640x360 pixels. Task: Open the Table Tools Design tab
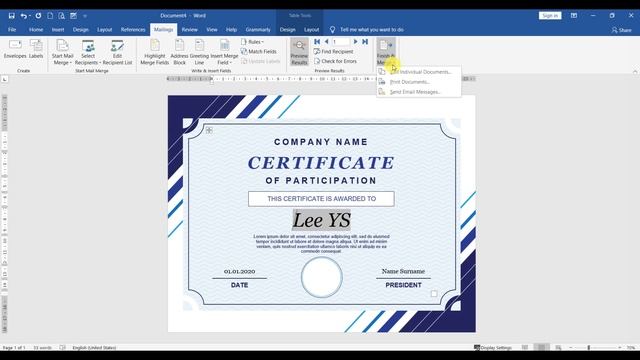coord(287,29)
